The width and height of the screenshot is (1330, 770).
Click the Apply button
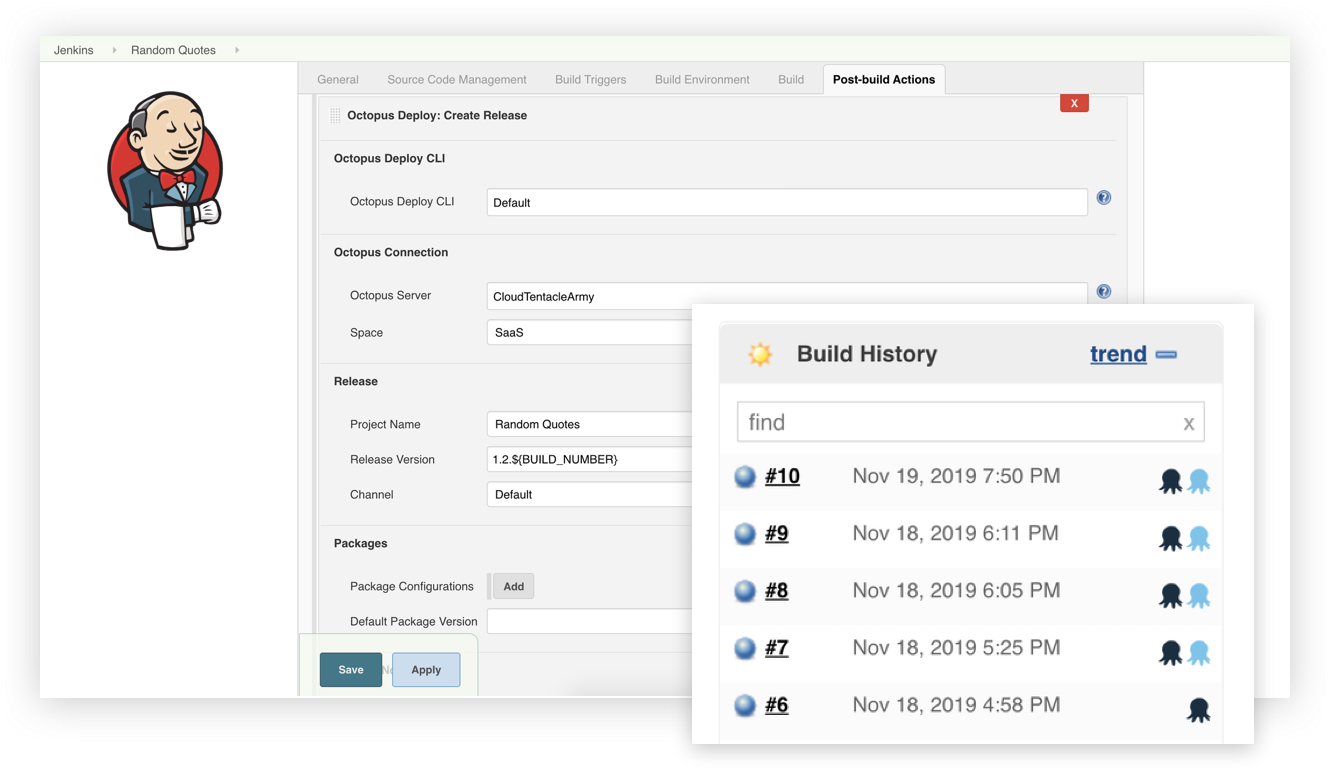pyautogui.click(x=426, y=670)
